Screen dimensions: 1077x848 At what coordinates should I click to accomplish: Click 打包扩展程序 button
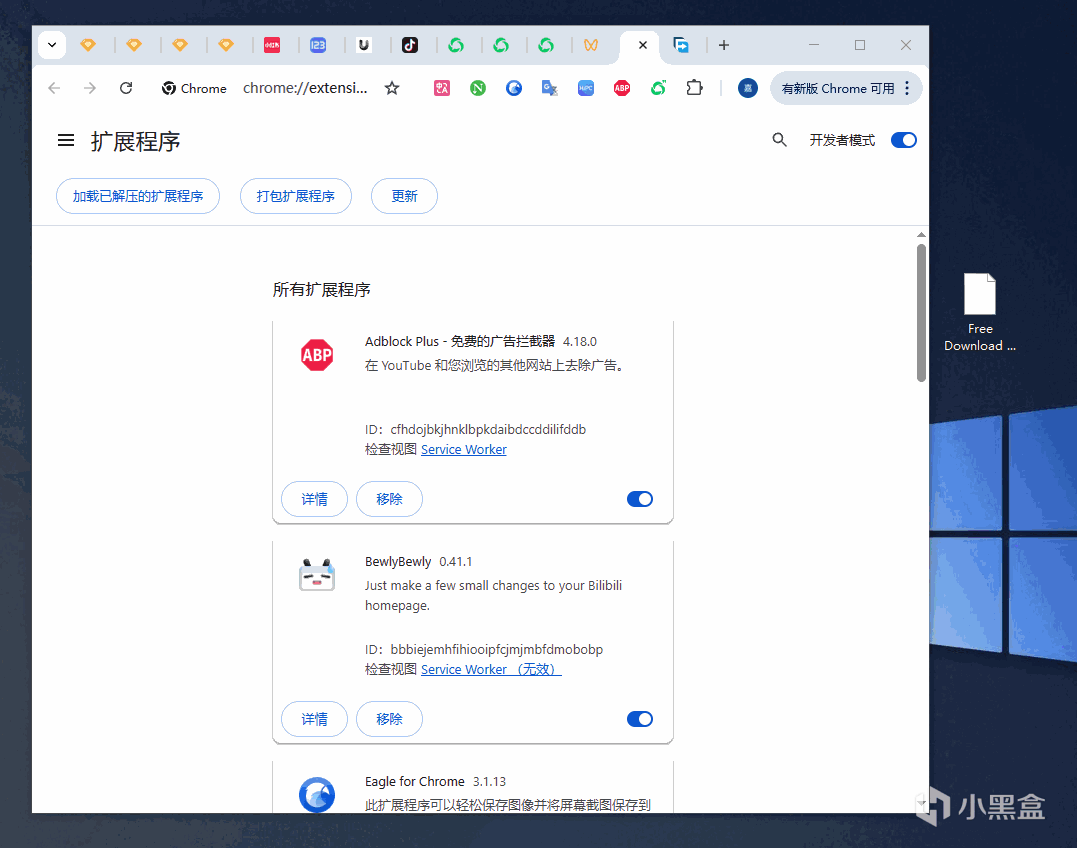pyautogui.click(x=296, y=196)
